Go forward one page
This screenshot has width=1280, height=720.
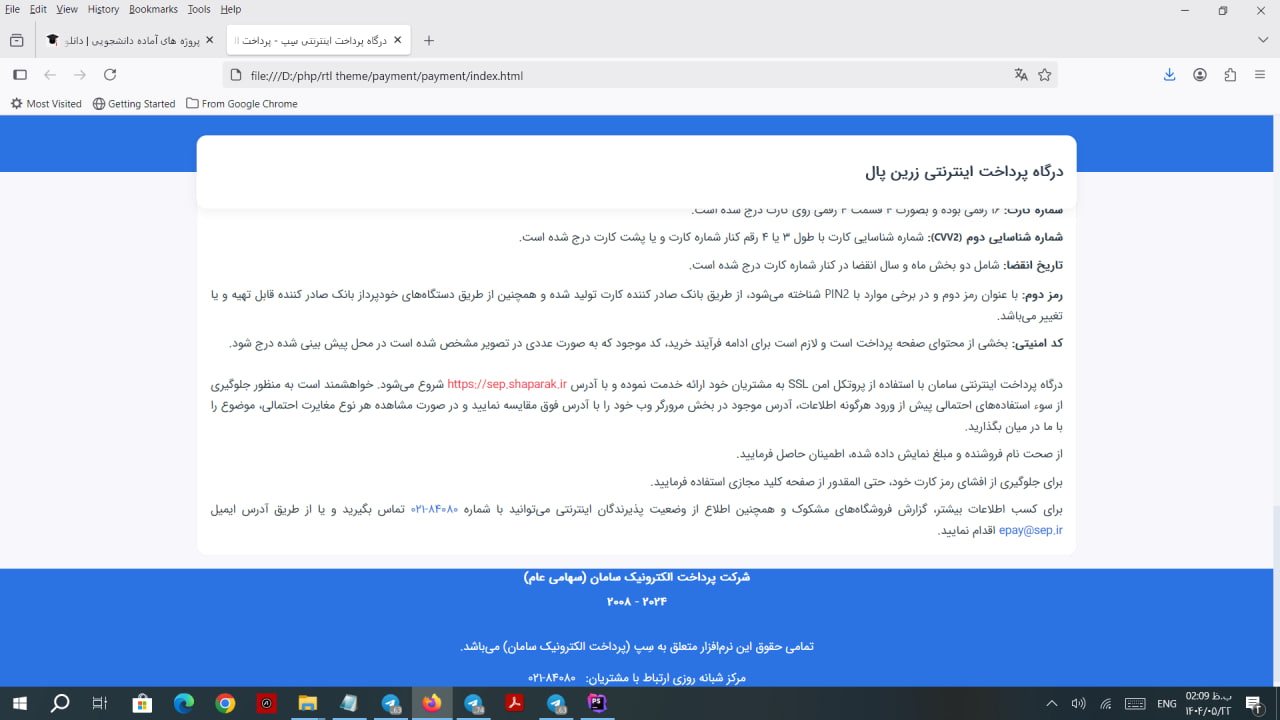(x=80, y=75)
